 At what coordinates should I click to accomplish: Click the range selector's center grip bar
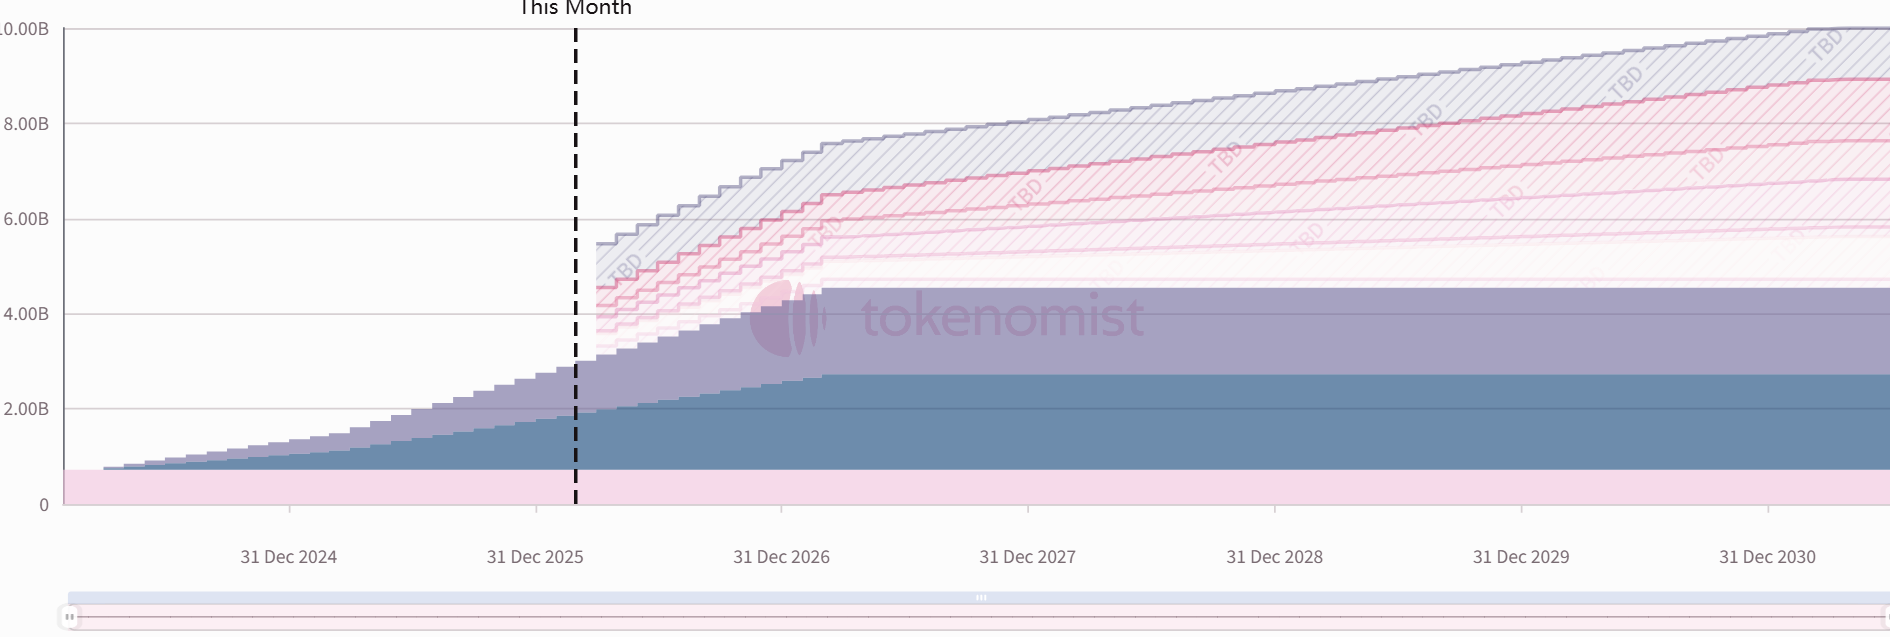coord(981,598)
